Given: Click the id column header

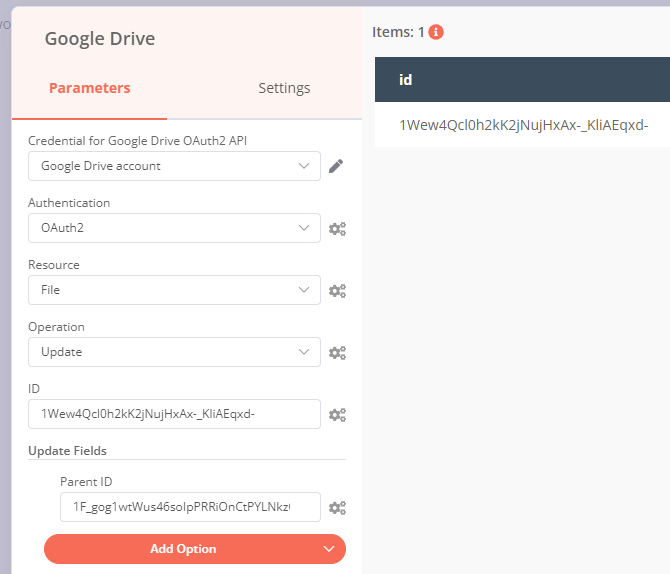Looking at the screenshot, I should coord(522,79).
